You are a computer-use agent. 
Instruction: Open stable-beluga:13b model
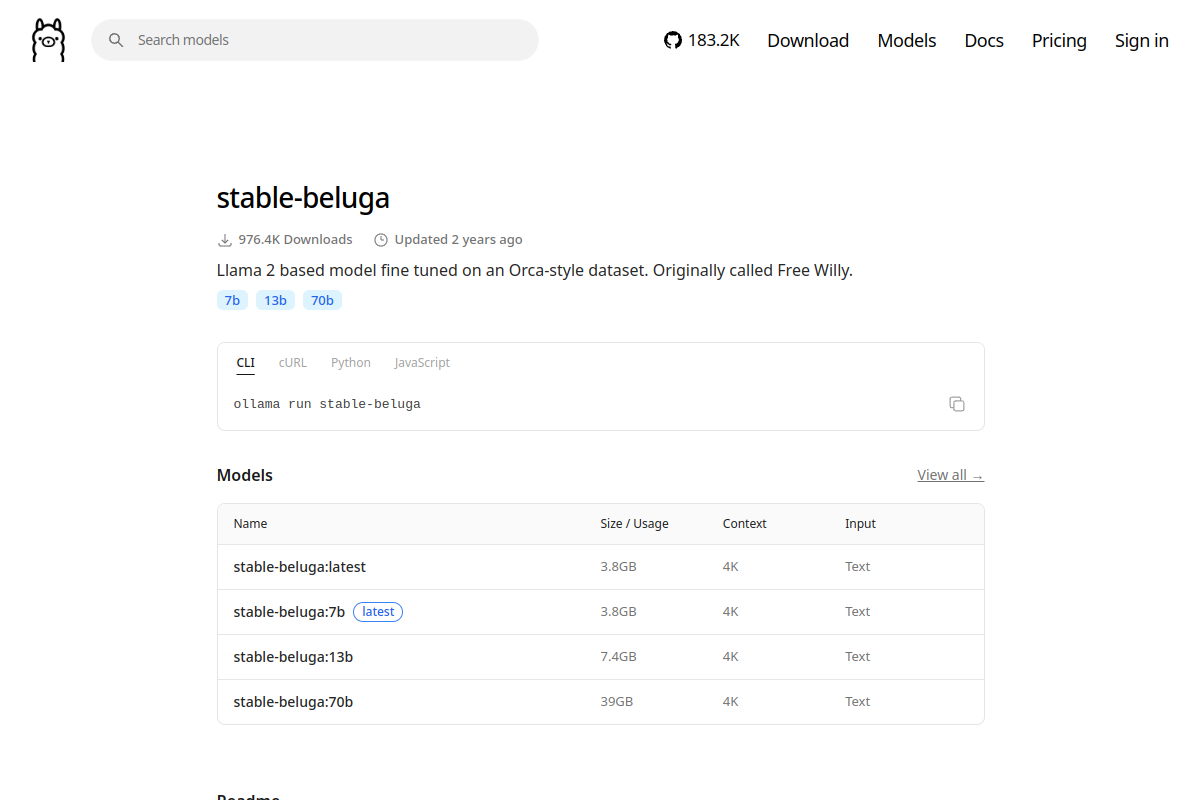[x=293, y=657]
